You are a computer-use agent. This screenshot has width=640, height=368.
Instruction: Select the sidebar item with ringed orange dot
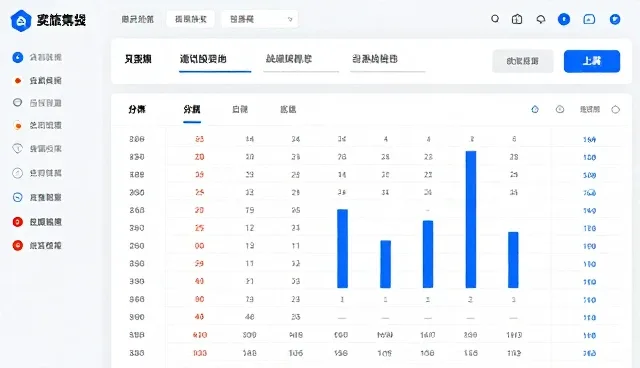(x=37, y=125)
